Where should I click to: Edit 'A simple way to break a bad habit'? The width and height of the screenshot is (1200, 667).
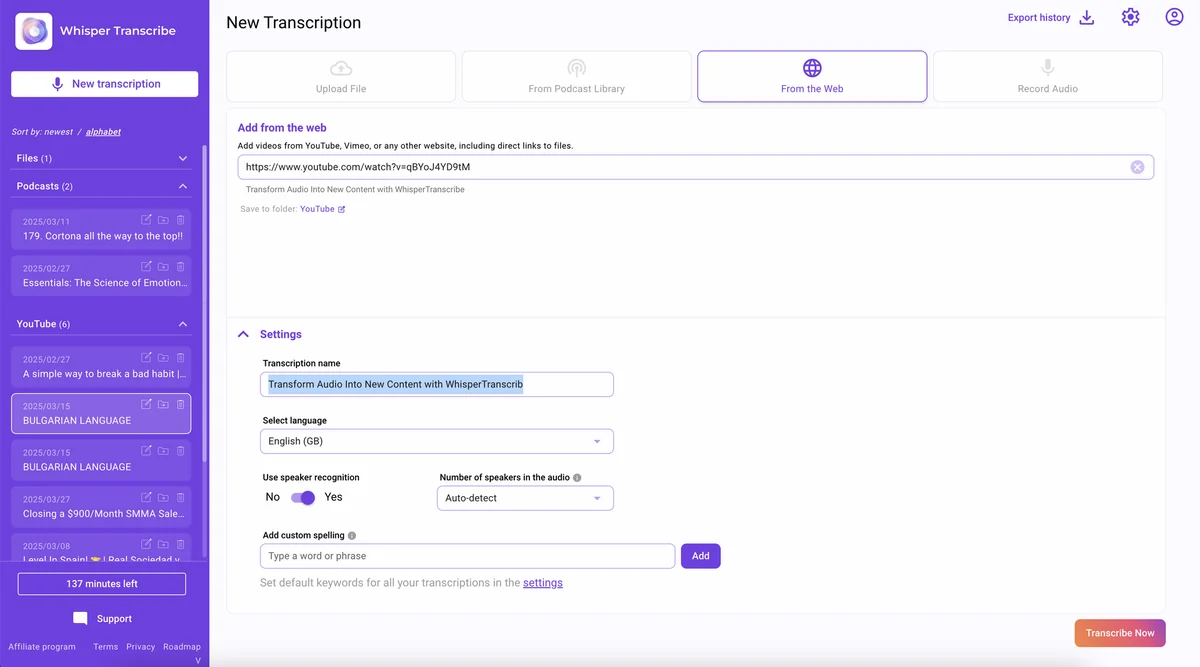coord(146,357)
